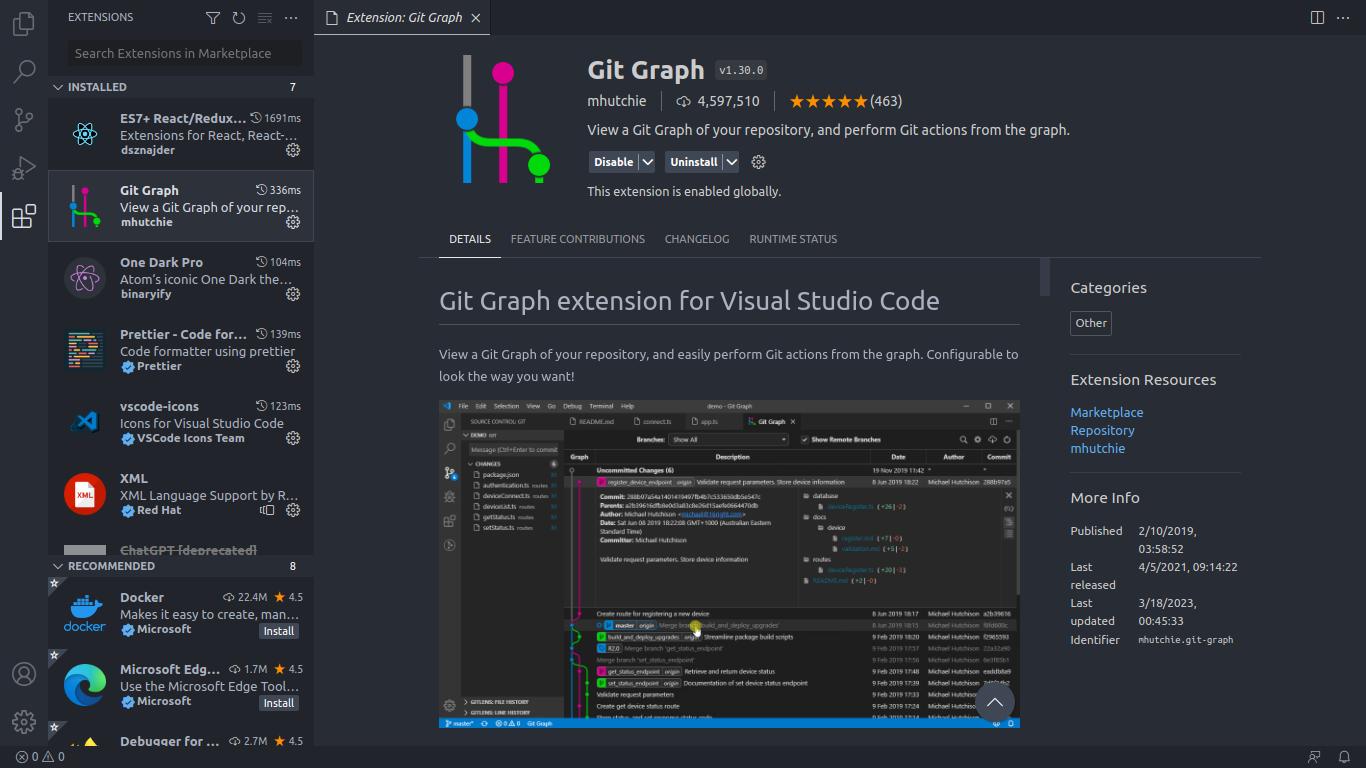
Task: Select the Extension: Git Graph editor tab
Action: 402,18
